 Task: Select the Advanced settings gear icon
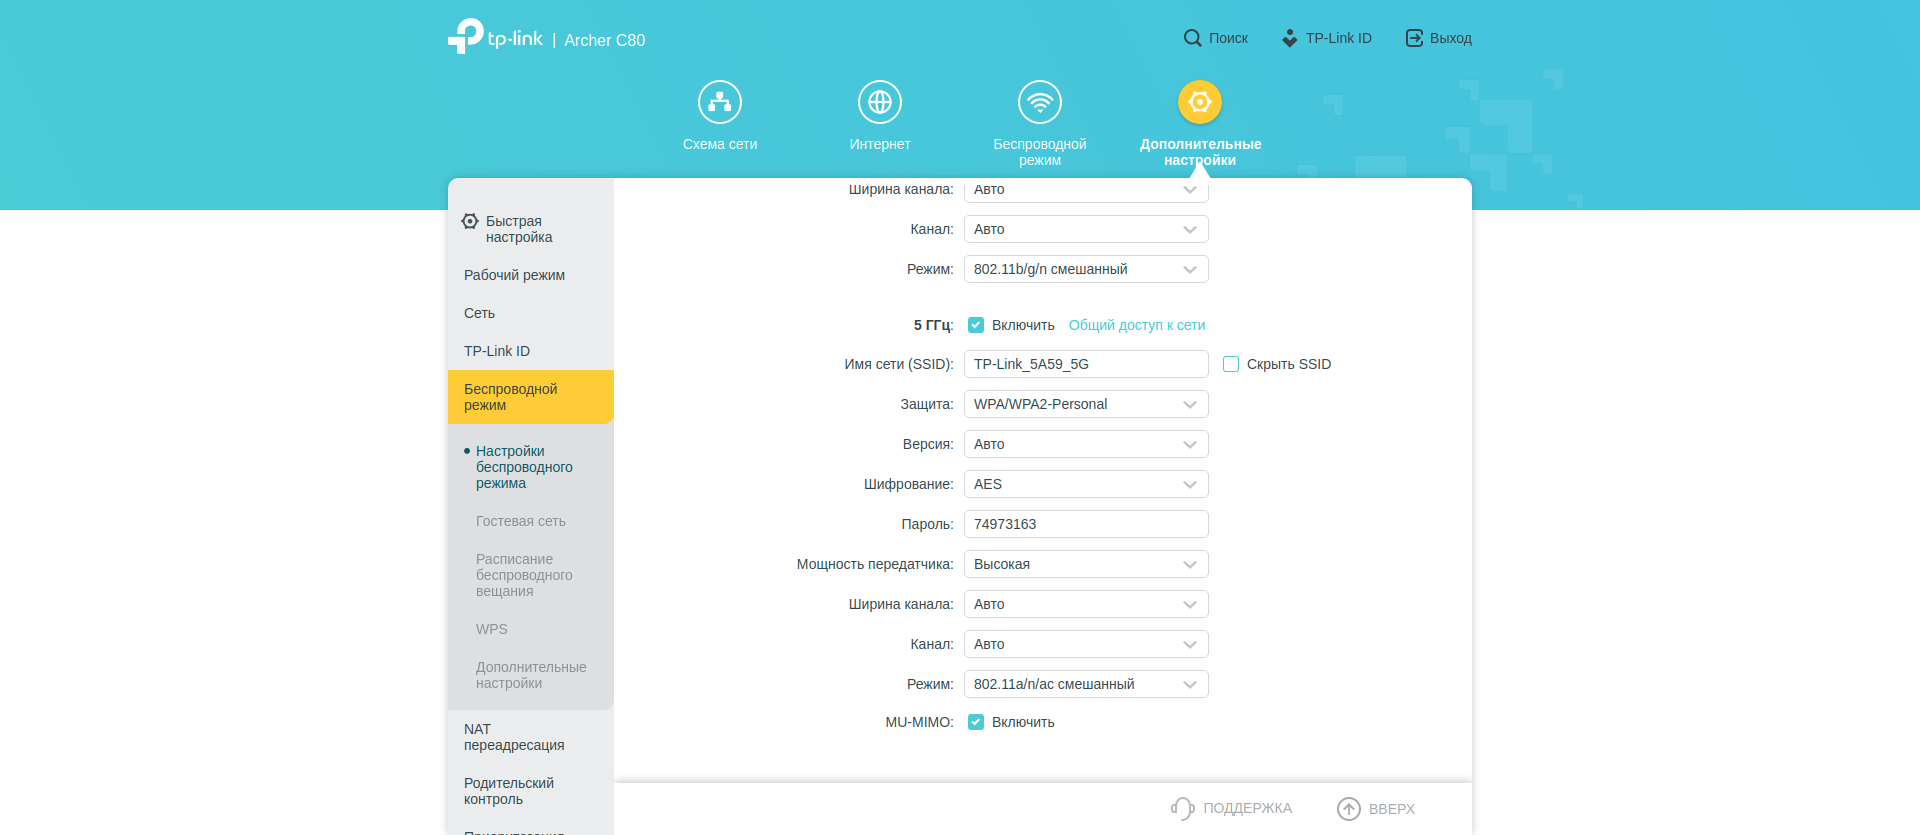(1199, 102)
